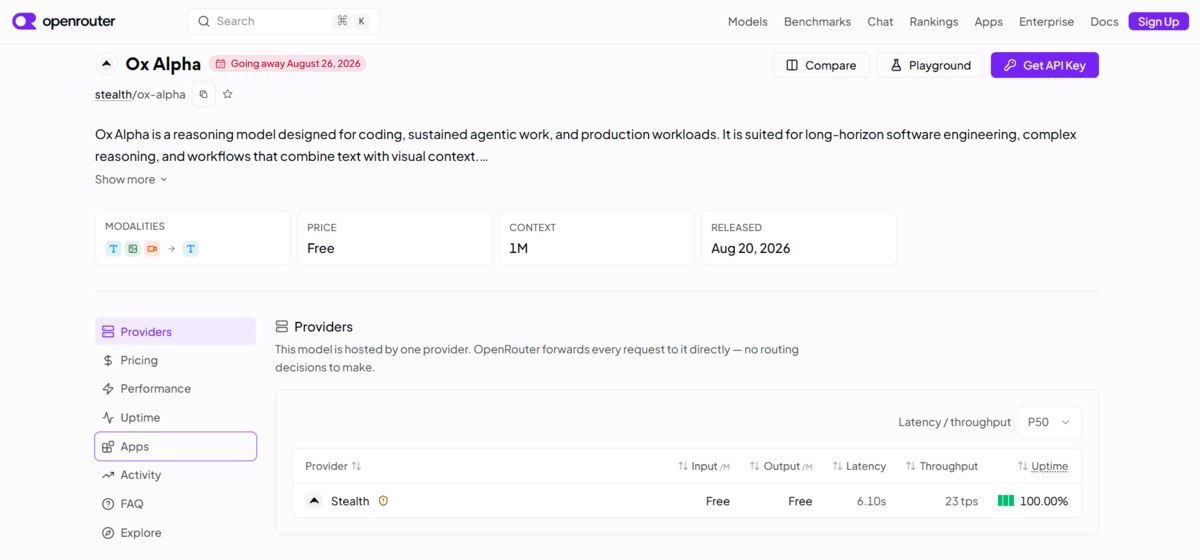1200x560 pixels.
Task: Open Rankings in the top navigation
Action: pyautogui.click(x=934, y=21)
